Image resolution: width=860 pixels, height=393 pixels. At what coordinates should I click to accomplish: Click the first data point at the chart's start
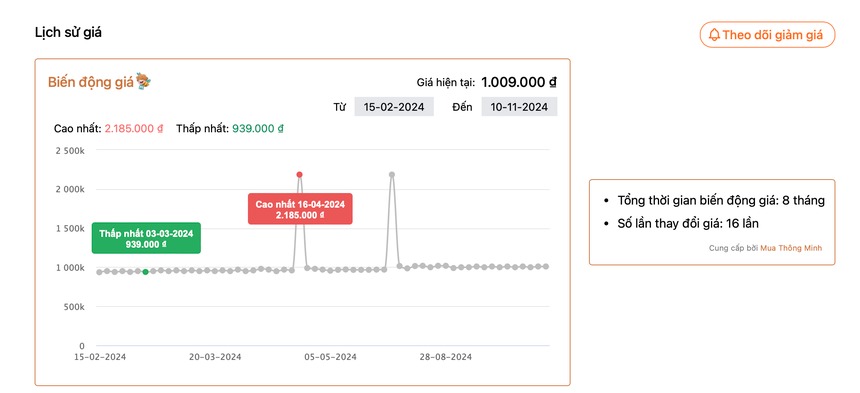[x=99, y=272]
